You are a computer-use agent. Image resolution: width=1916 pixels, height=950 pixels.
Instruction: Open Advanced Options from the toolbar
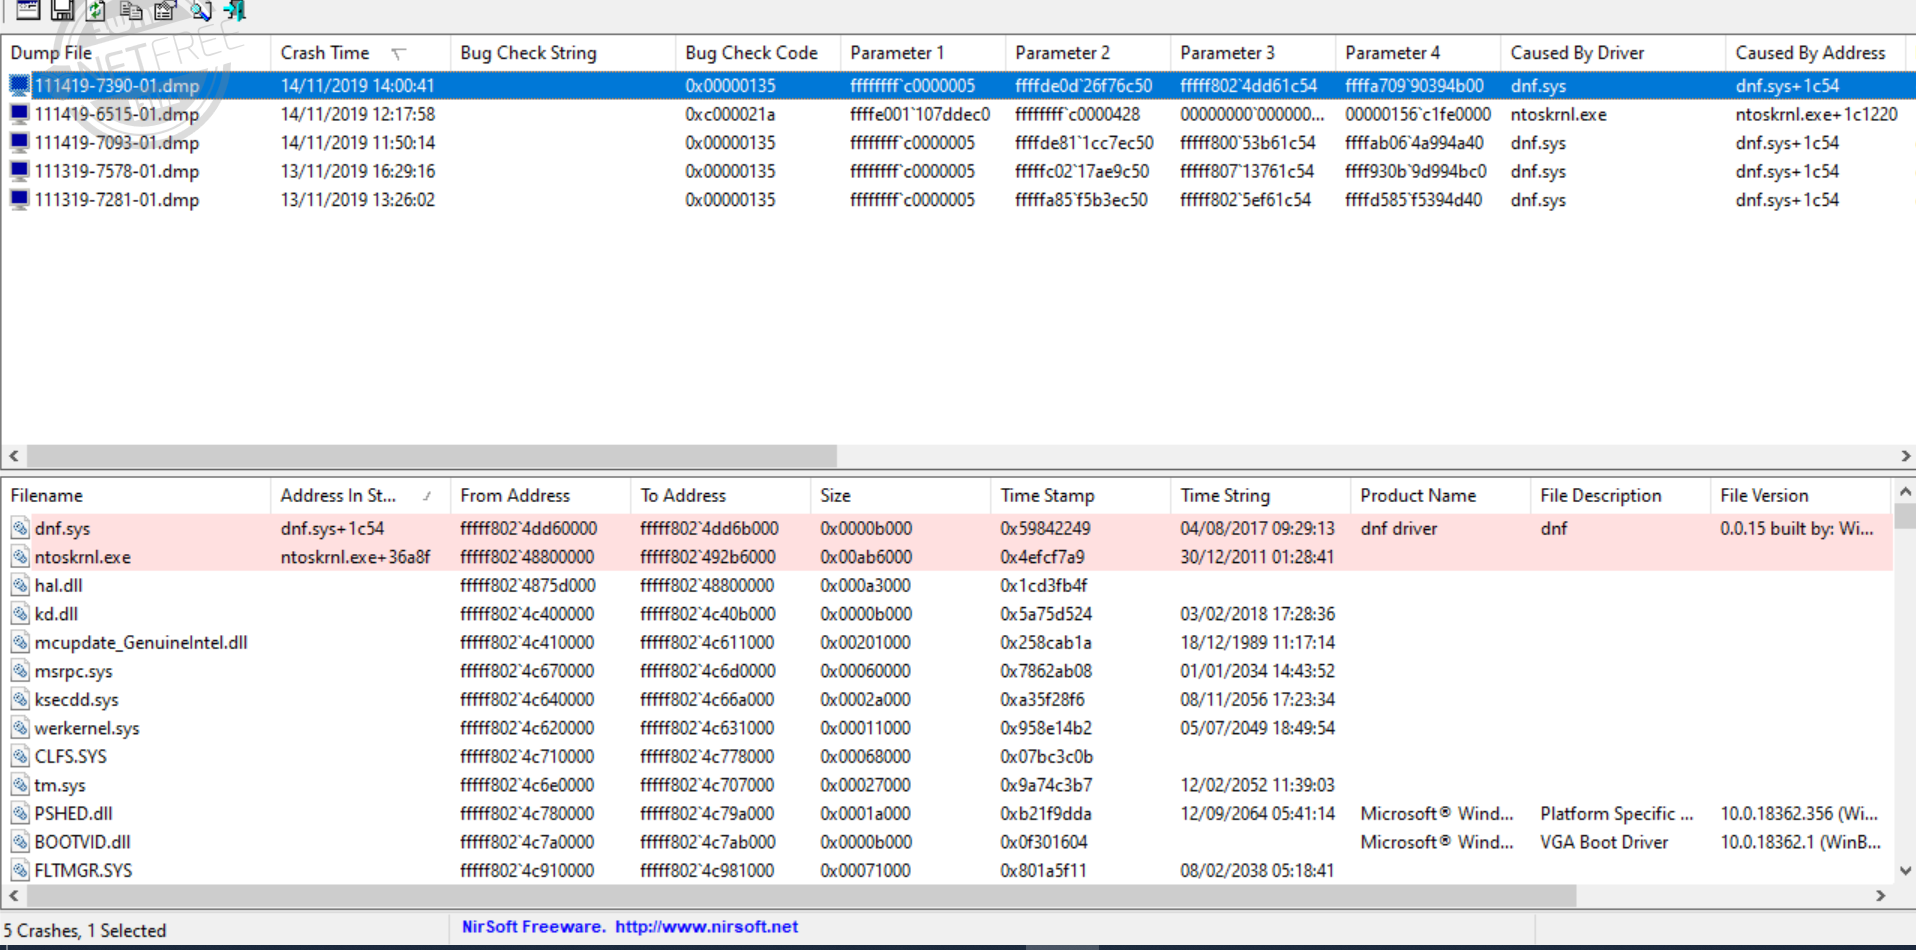click(28, 10)
